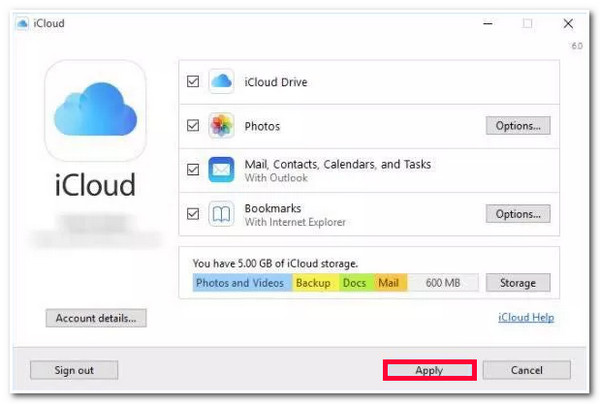Click "With Internet Explorer" subtitle
600x404 pixels.
coord(295,222)
